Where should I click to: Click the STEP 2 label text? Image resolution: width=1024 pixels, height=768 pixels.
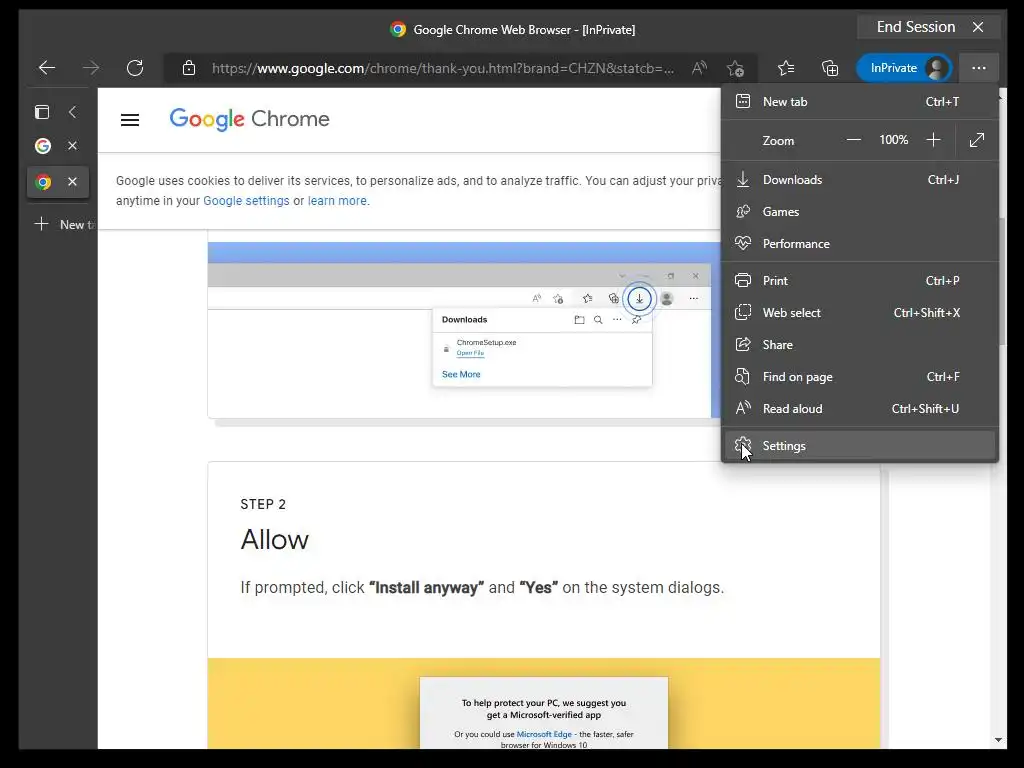pyautogui.click(x=263, y=504)
